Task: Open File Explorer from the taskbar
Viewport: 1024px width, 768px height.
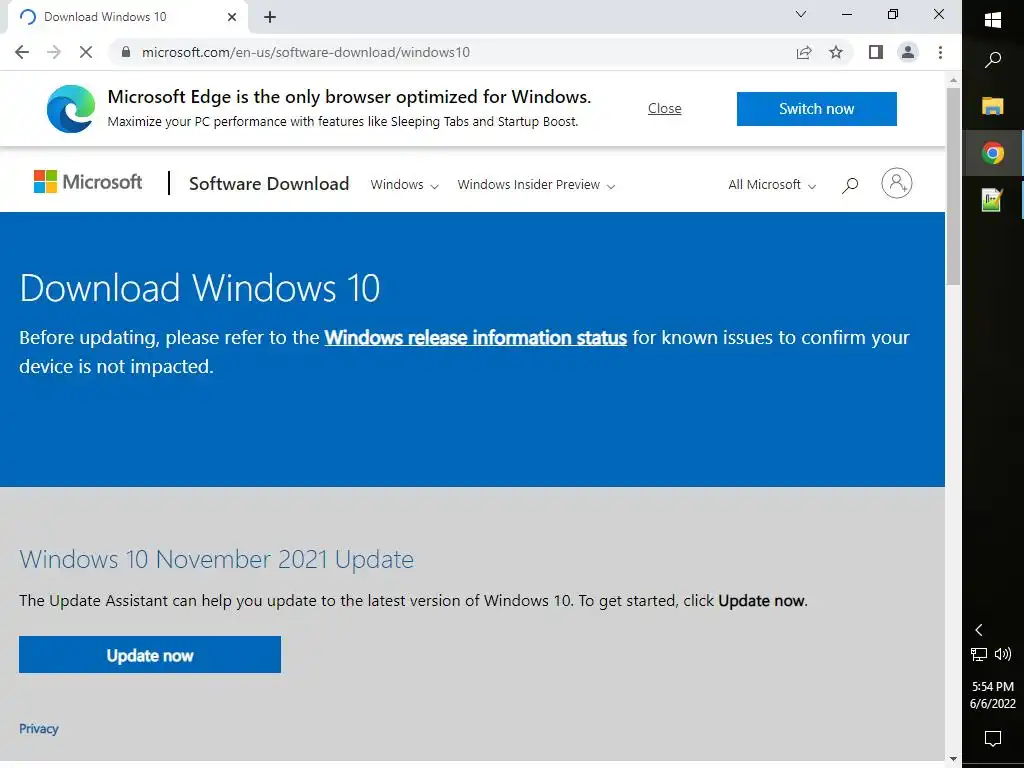Action: 993,106
